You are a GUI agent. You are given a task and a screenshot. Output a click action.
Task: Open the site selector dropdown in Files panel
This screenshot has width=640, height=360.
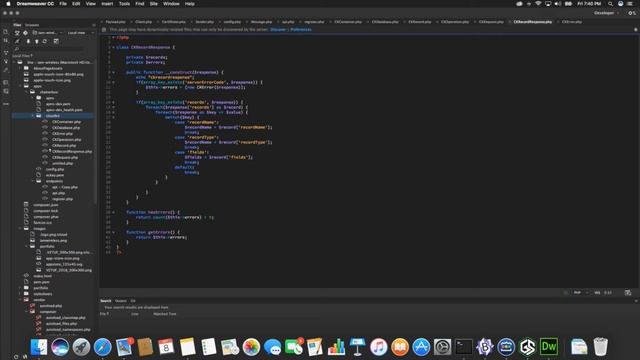(x=48, y=33)
